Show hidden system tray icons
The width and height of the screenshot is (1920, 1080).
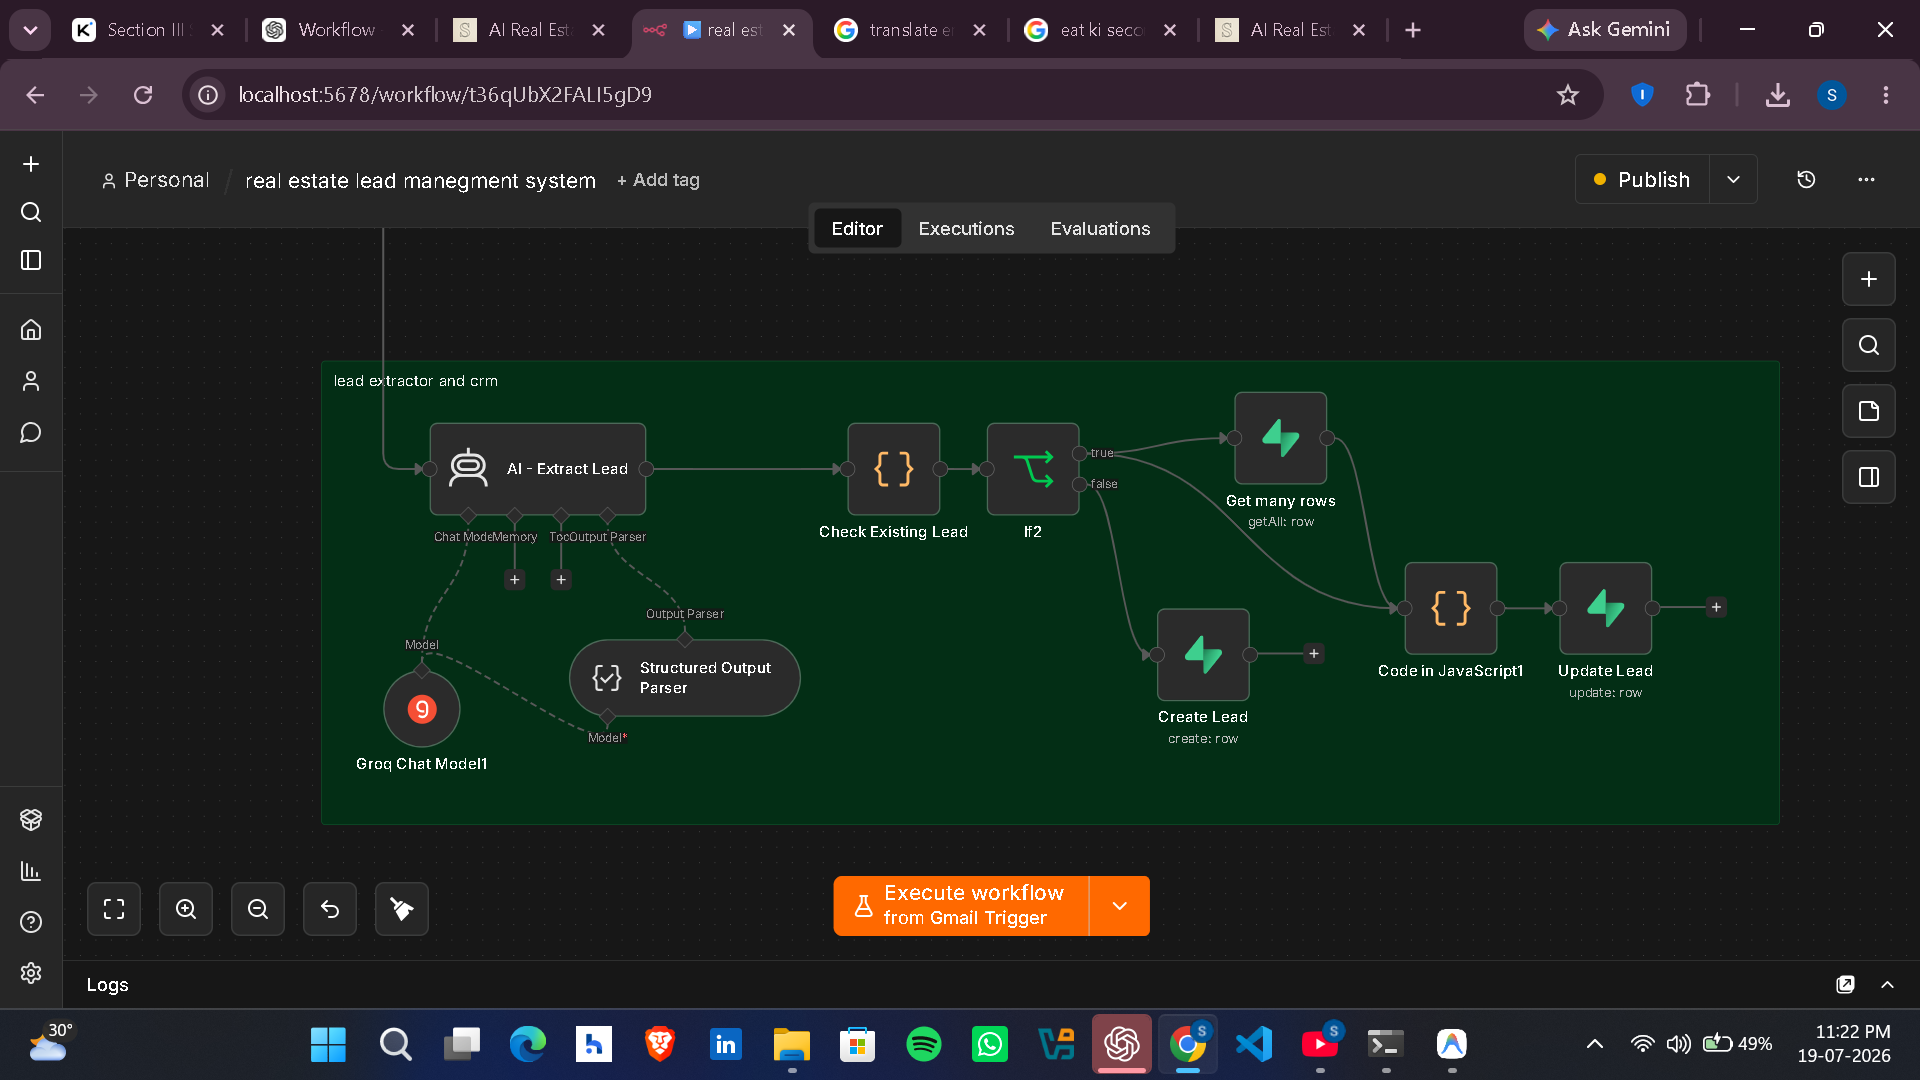(1595, 1044)
